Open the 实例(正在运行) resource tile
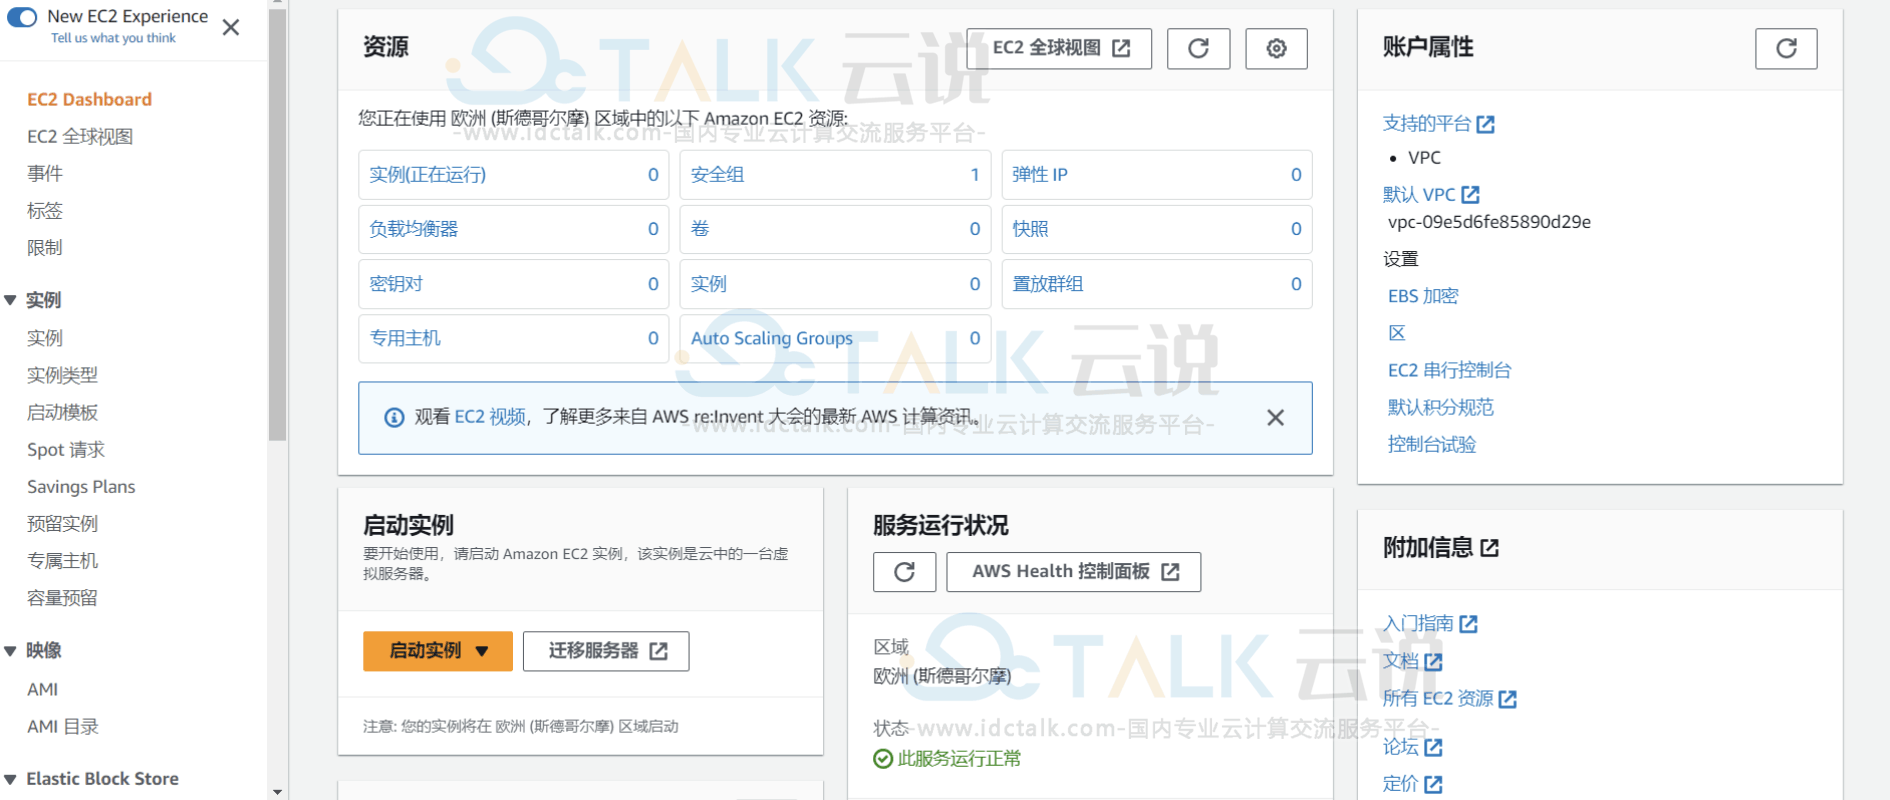 tap(513, 175)
